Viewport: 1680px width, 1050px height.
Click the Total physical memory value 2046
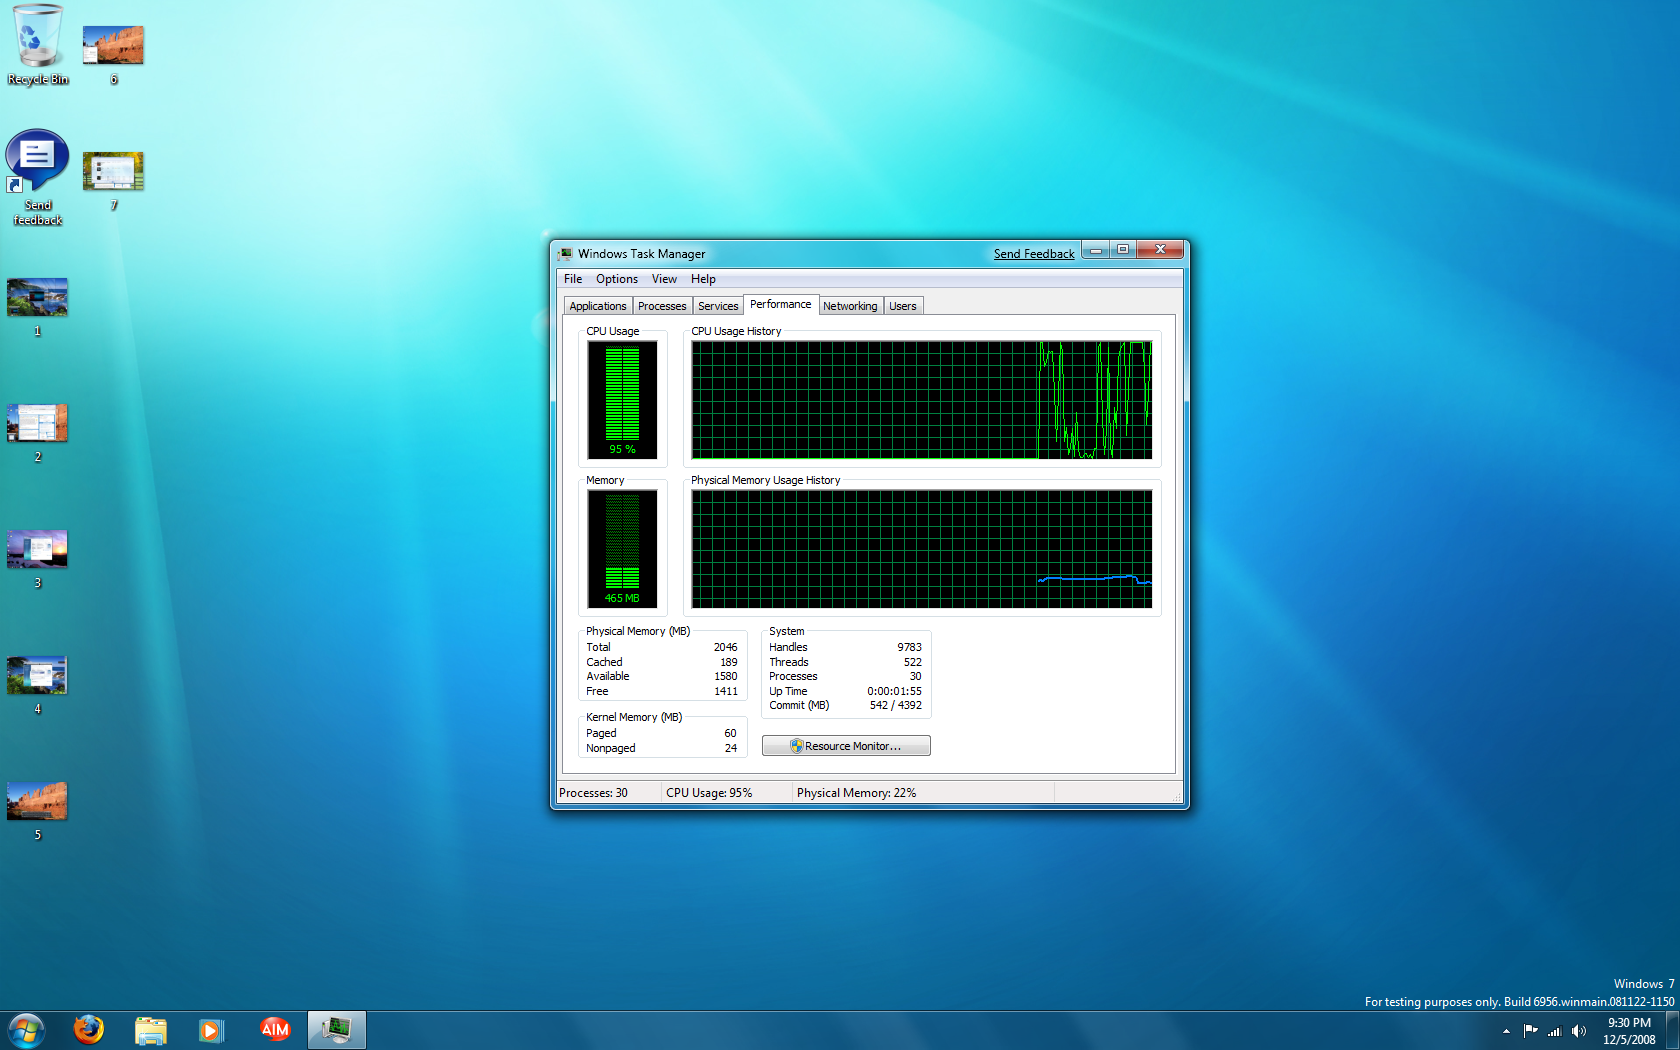[x=725, y=647]
